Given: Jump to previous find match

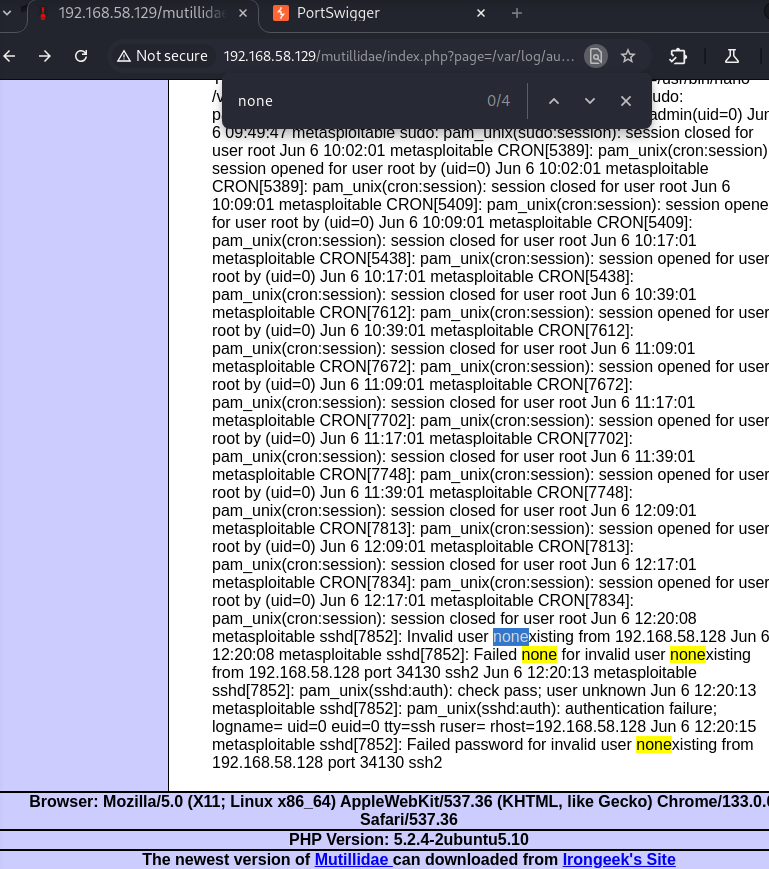Looking at the screenshot, I should point(554,101).
